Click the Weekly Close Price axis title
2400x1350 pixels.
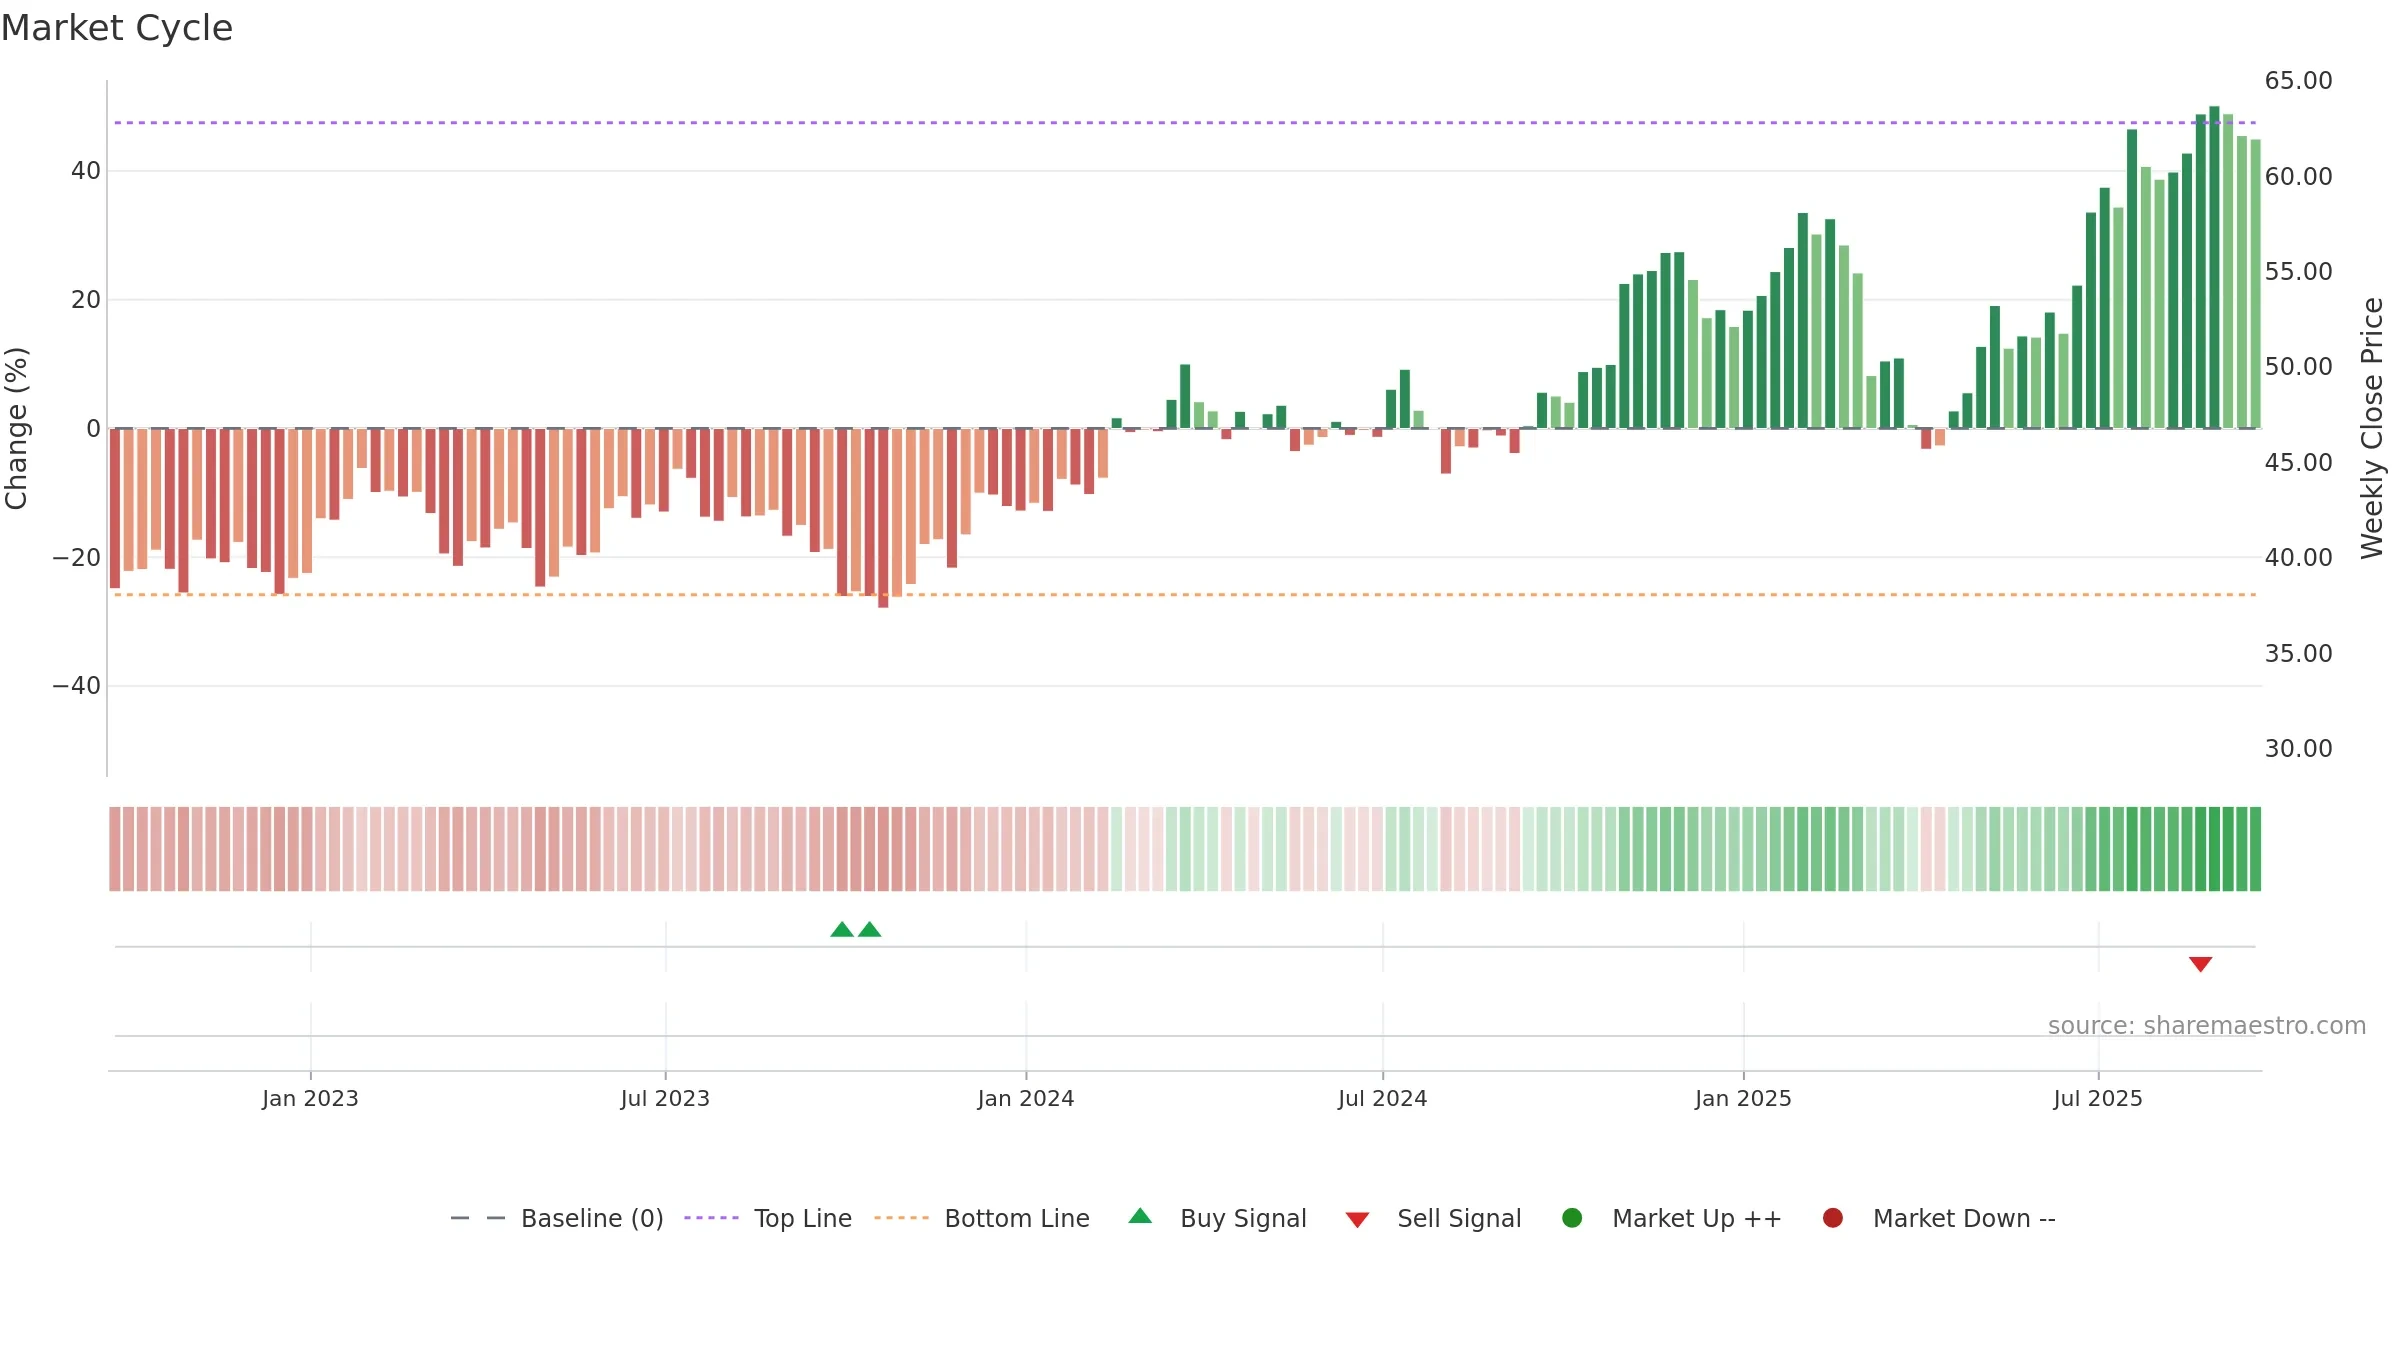tap(2372, 428)
